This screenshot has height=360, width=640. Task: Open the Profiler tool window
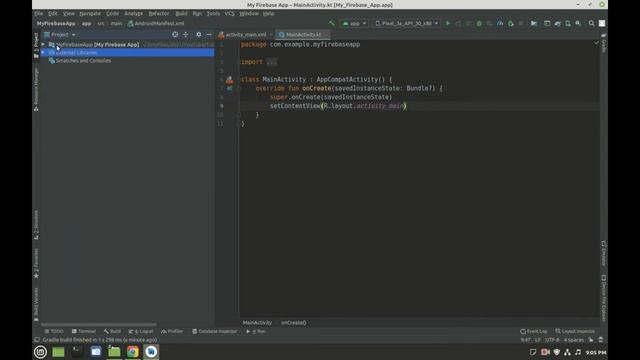[172, 331]
